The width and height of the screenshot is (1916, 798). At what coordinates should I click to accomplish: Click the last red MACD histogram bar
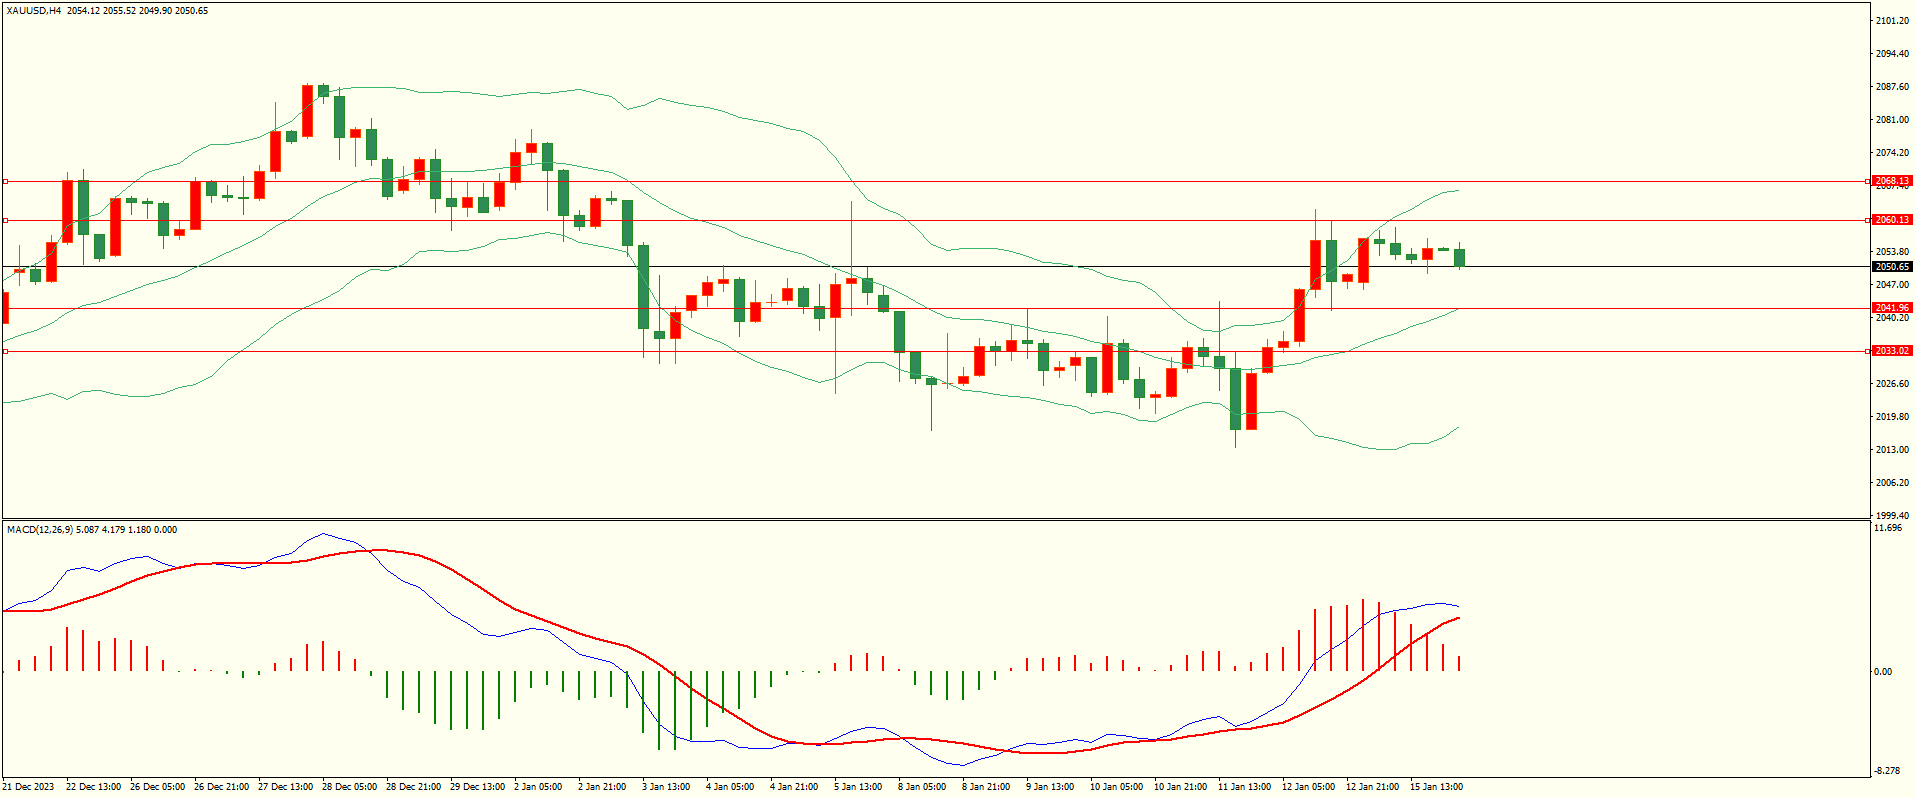pos(1459,663)
